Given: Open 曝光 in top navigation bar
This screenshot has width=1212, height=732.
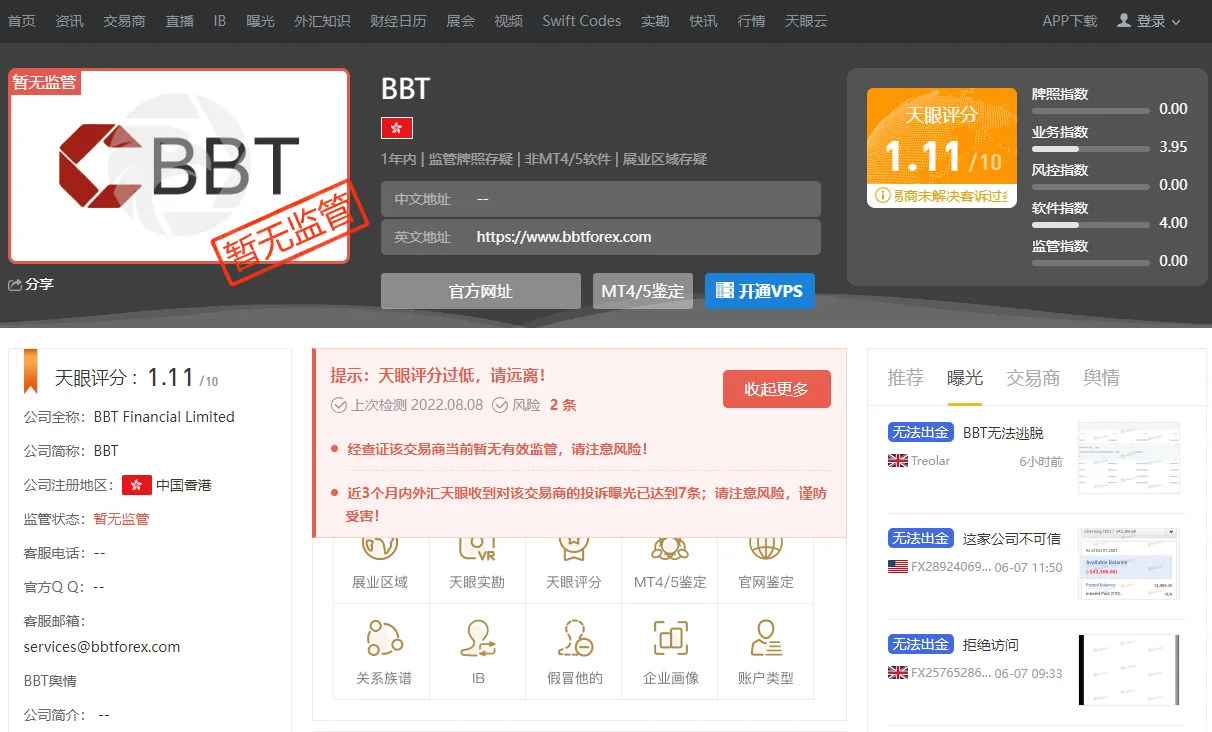Looking at the screenshot, I should [260, 21].
